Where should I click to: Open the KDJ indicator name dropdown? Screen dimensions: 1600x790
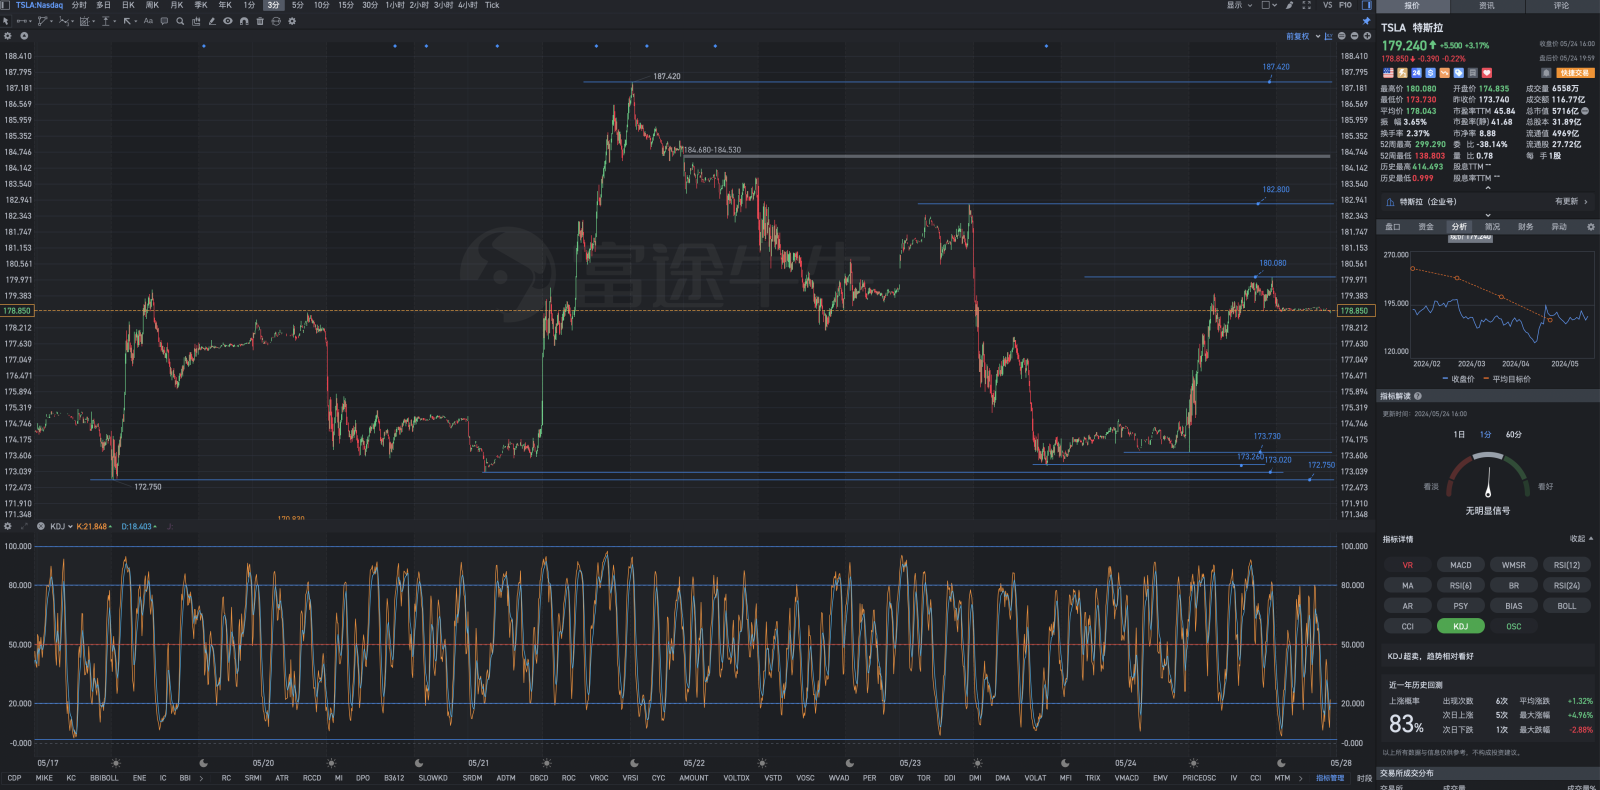coord(61,526)
